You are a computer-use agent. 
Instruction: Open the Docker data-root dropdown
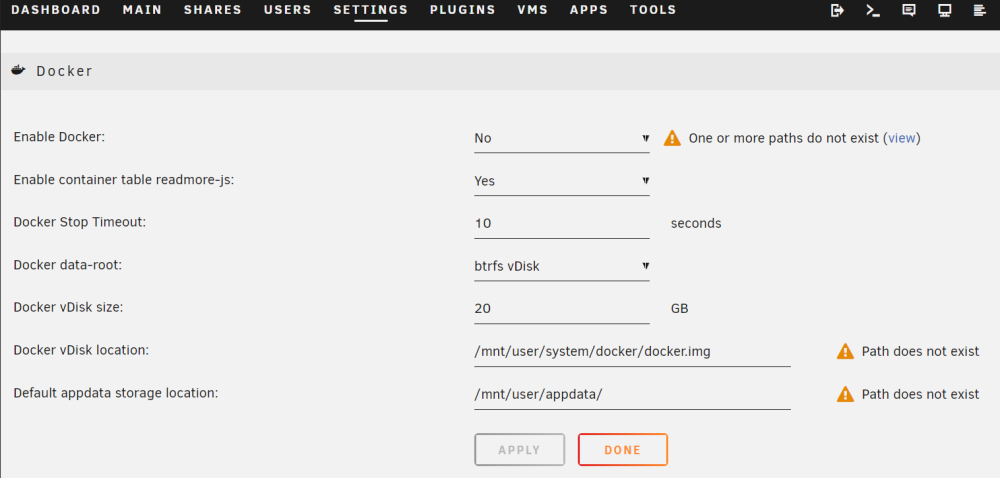562,266
